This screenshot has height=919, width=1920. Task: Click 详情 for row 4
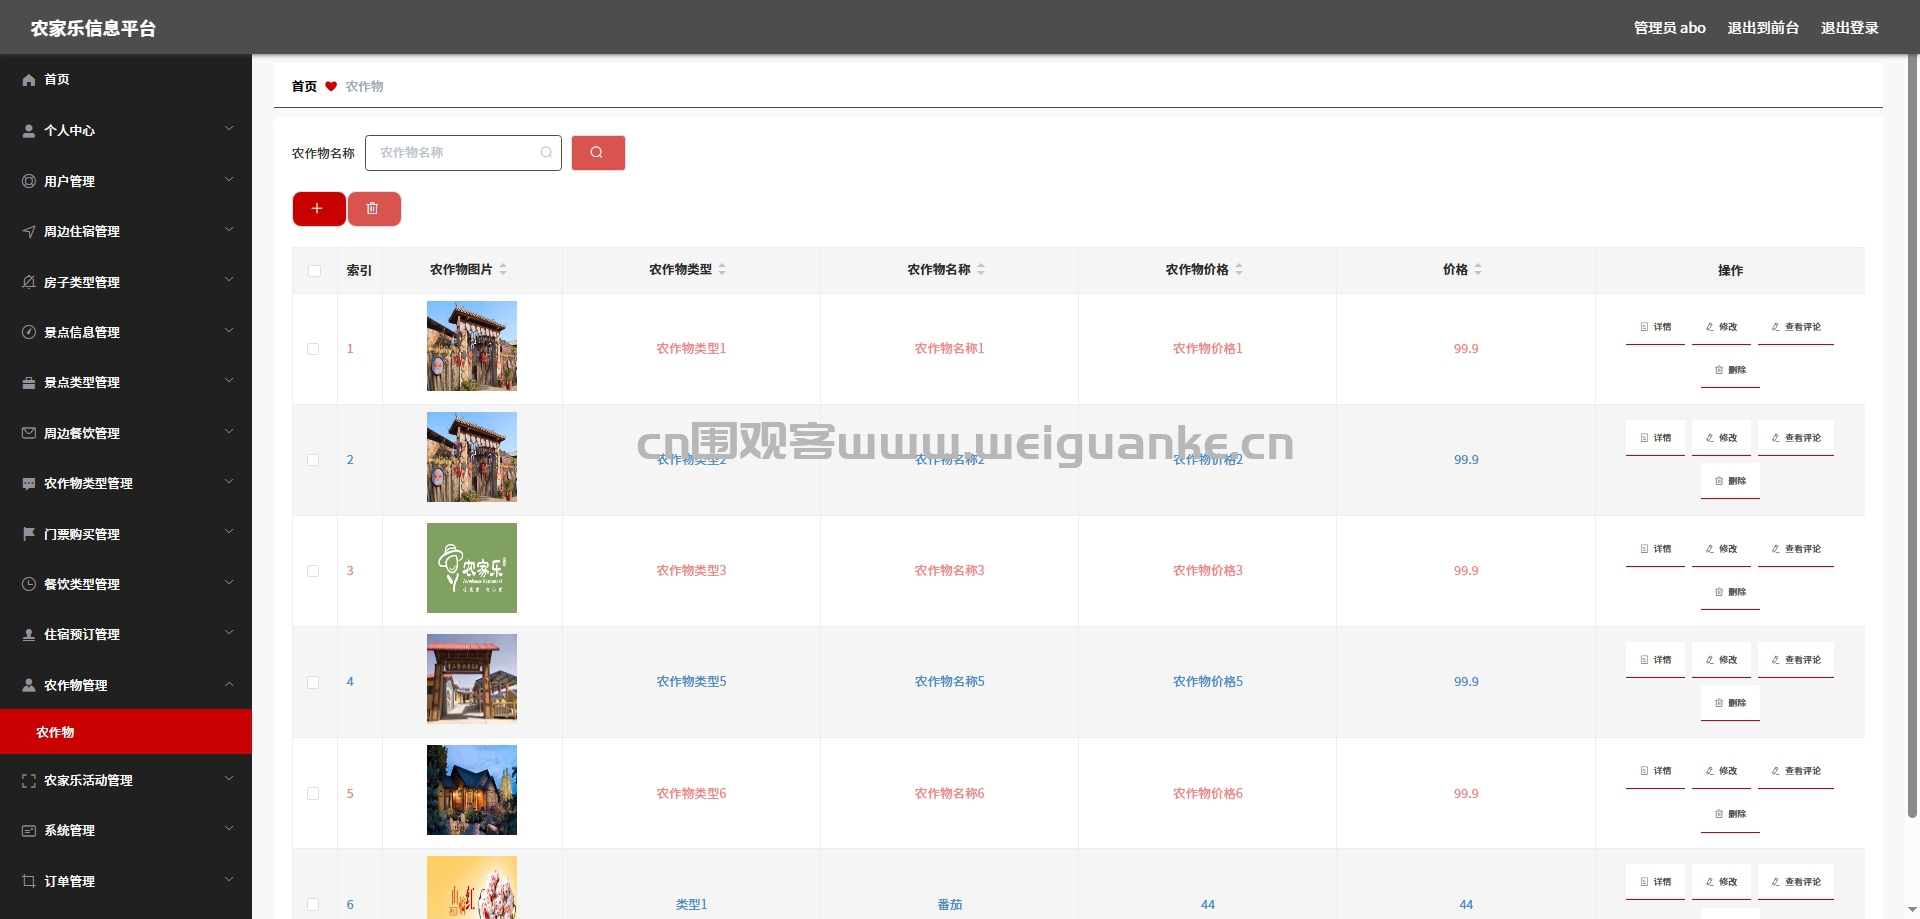point(1655,660)
